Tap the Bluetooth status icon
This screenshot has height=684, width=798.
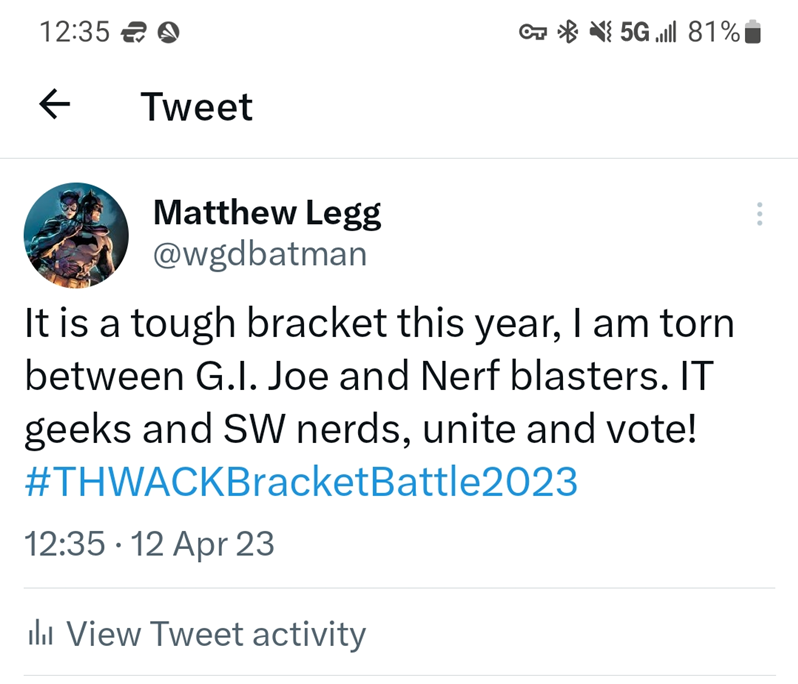pyautogui.click(x=568, y=33)
